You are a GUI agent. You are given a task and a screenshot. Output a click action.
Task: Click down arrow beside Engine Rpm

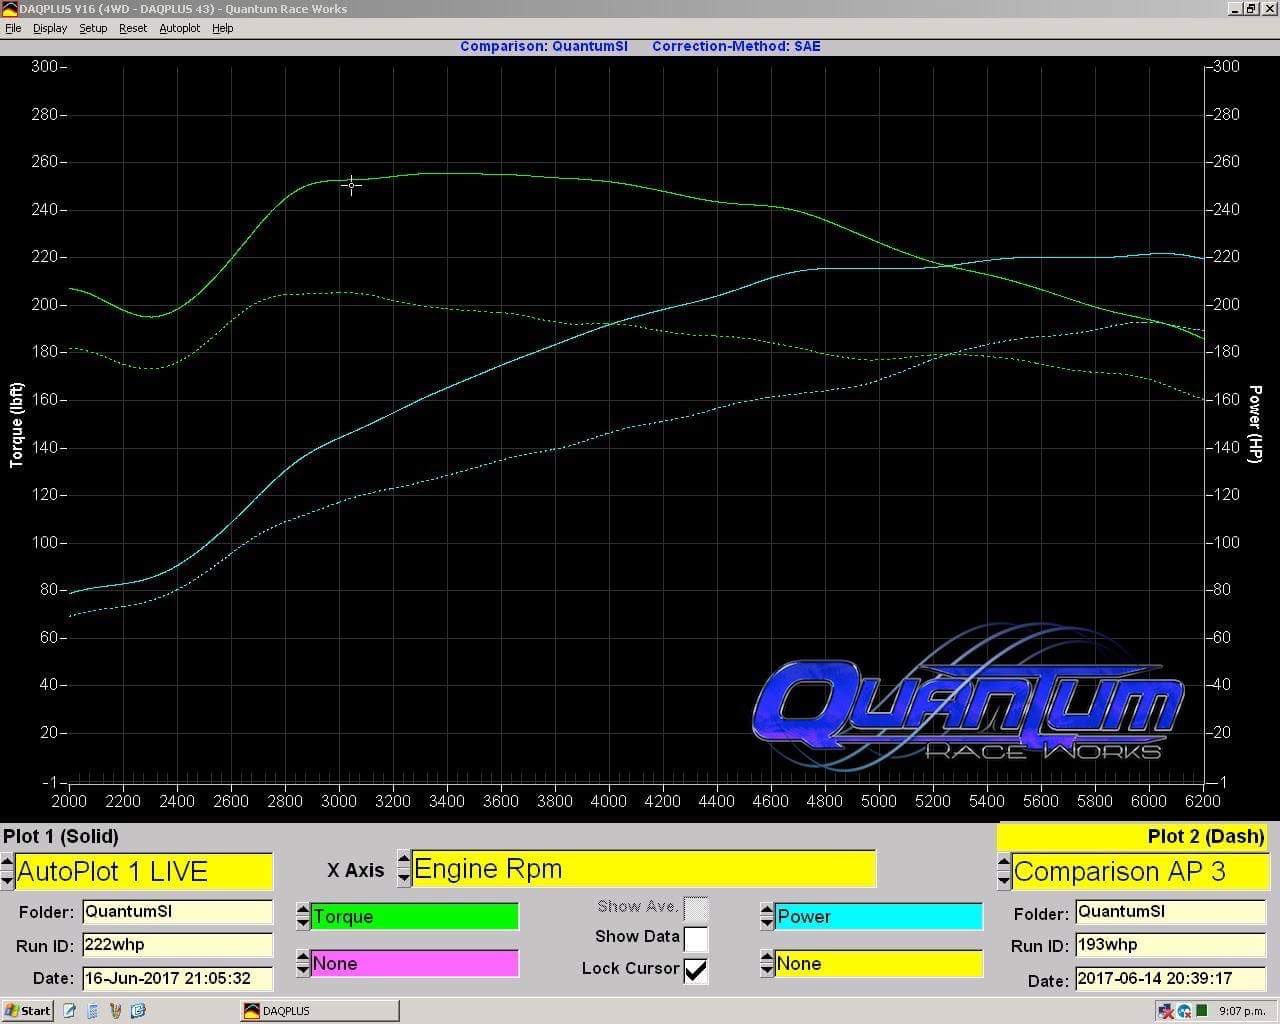point(404,877)
